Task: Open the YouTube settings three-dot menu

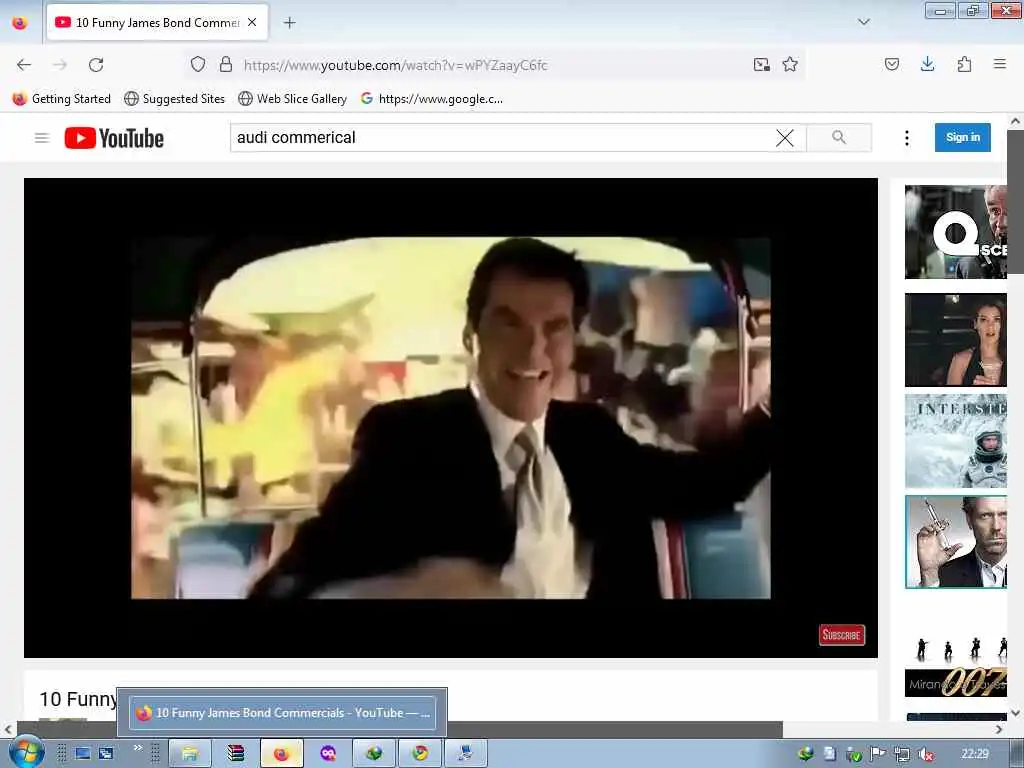Action: [x=906, y=138]
